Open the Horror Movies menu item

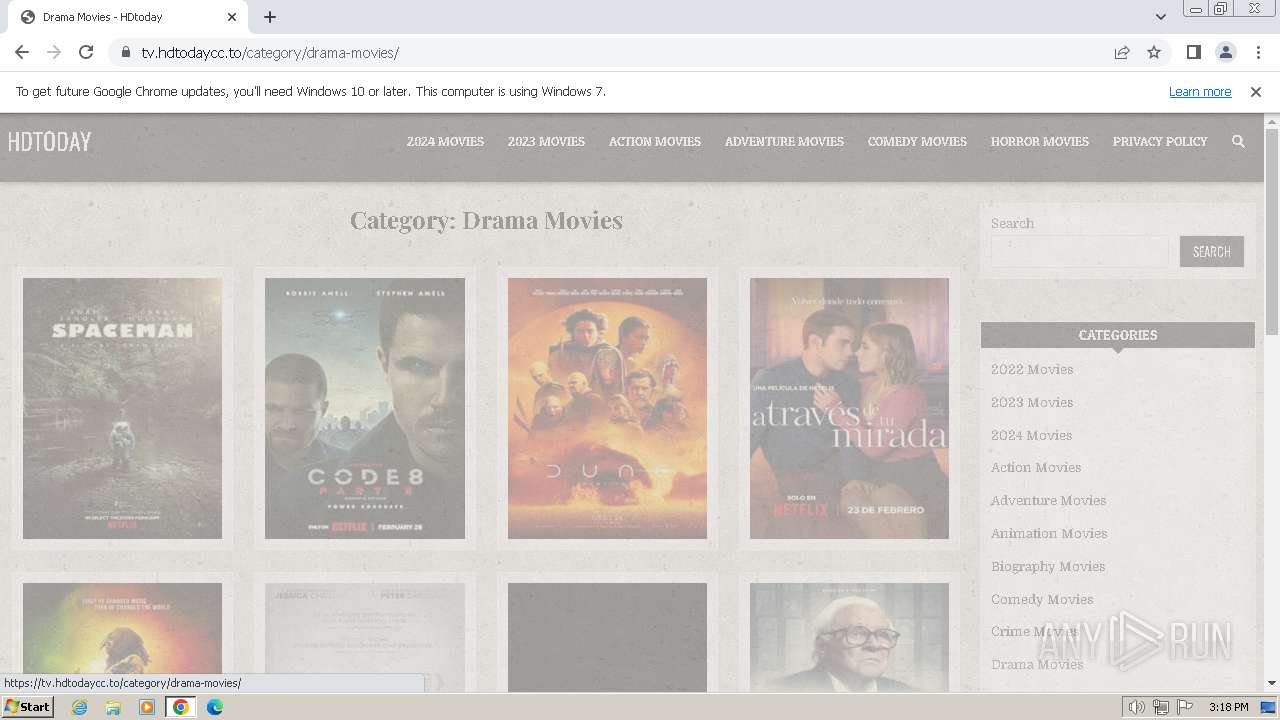(x=1040, y=142)
